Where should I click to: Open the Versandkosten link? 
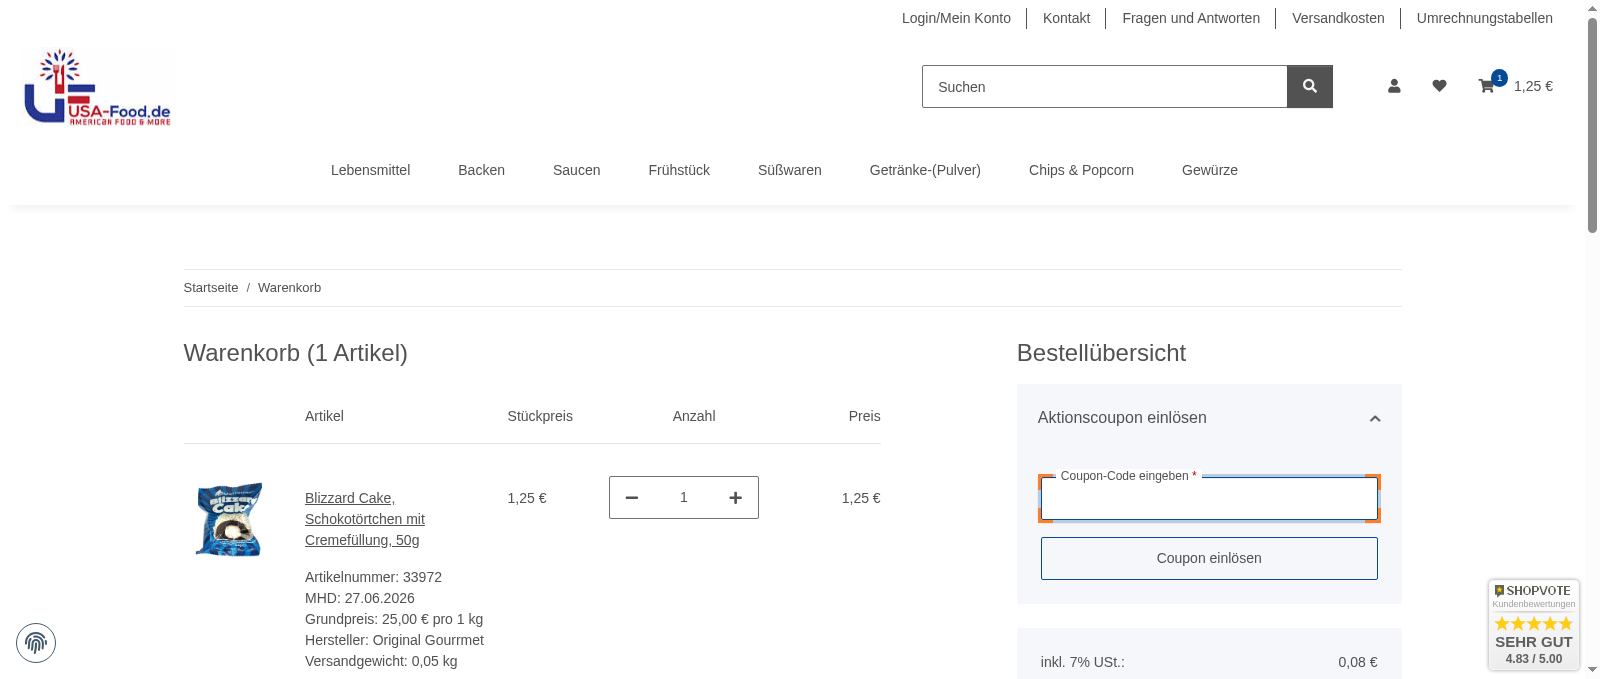coord(1338,18)
